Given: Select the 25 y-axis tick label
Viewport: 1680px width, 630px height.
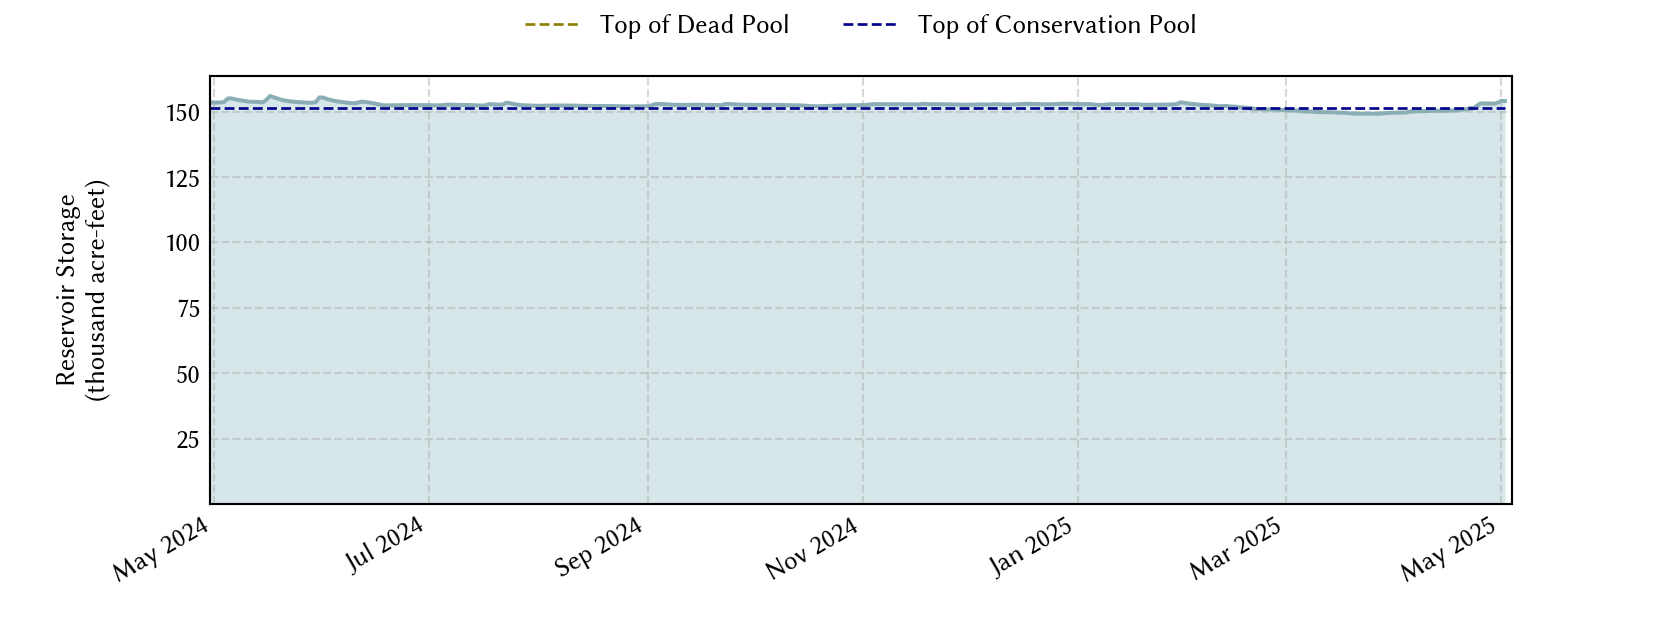Looking at the screenshot, I should point(188,441).
